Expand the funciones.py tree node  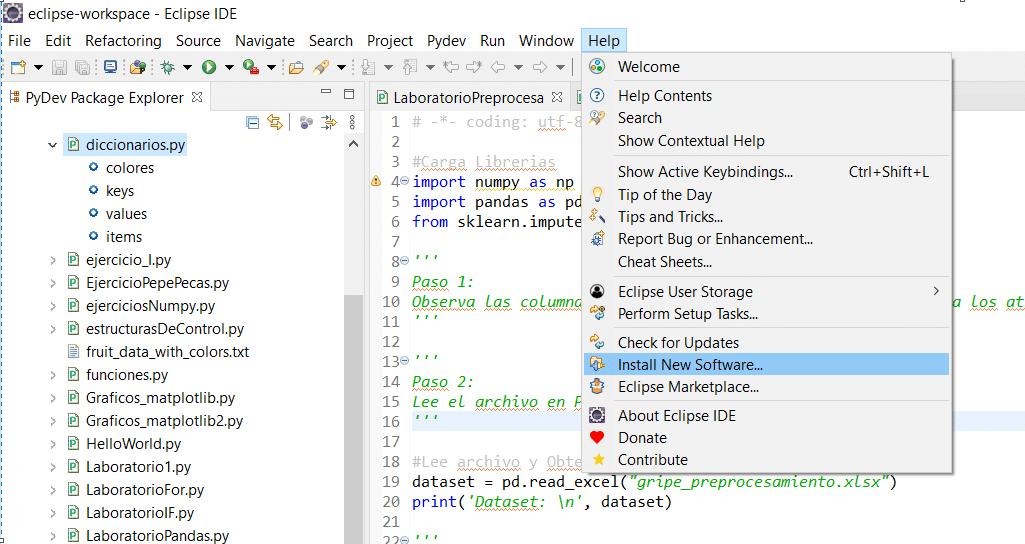point(53,375)
